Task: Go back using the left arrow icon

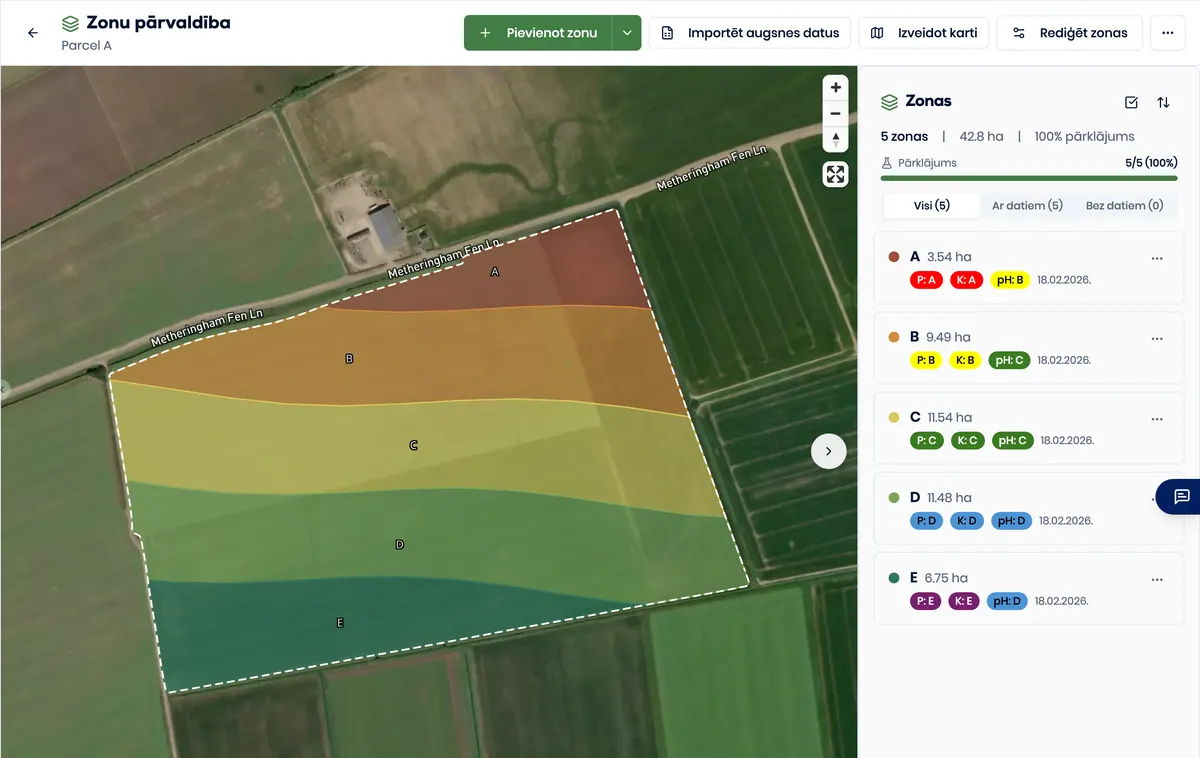Action: [x=33, y=33]
